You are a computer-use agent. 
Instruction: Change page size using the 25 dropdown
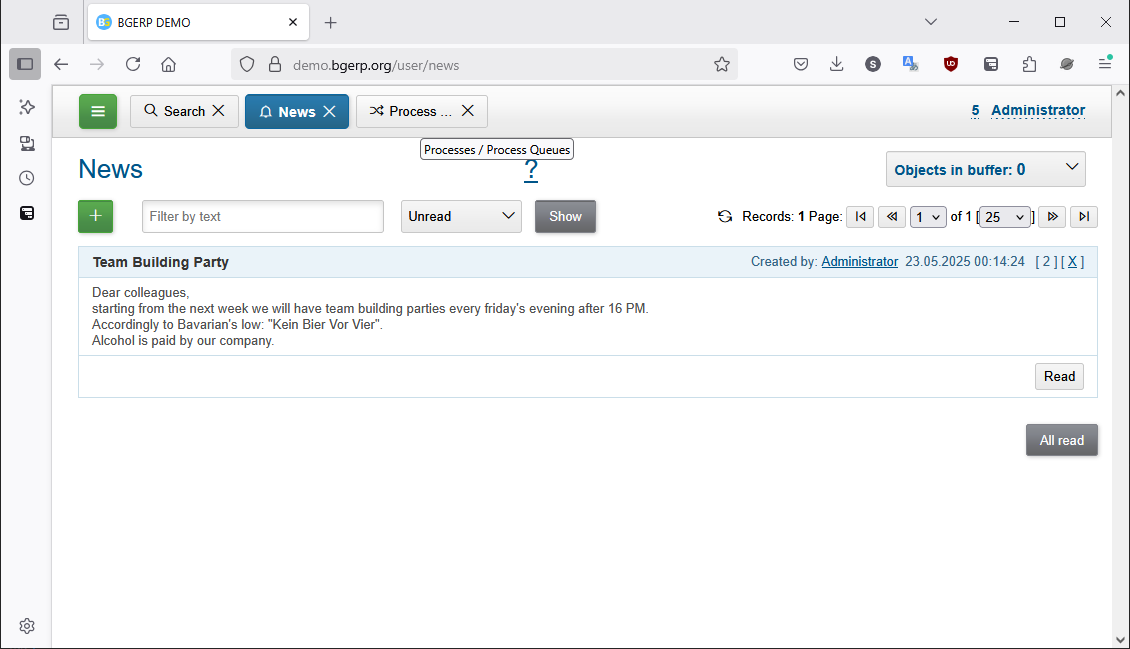pos(1004,216)
